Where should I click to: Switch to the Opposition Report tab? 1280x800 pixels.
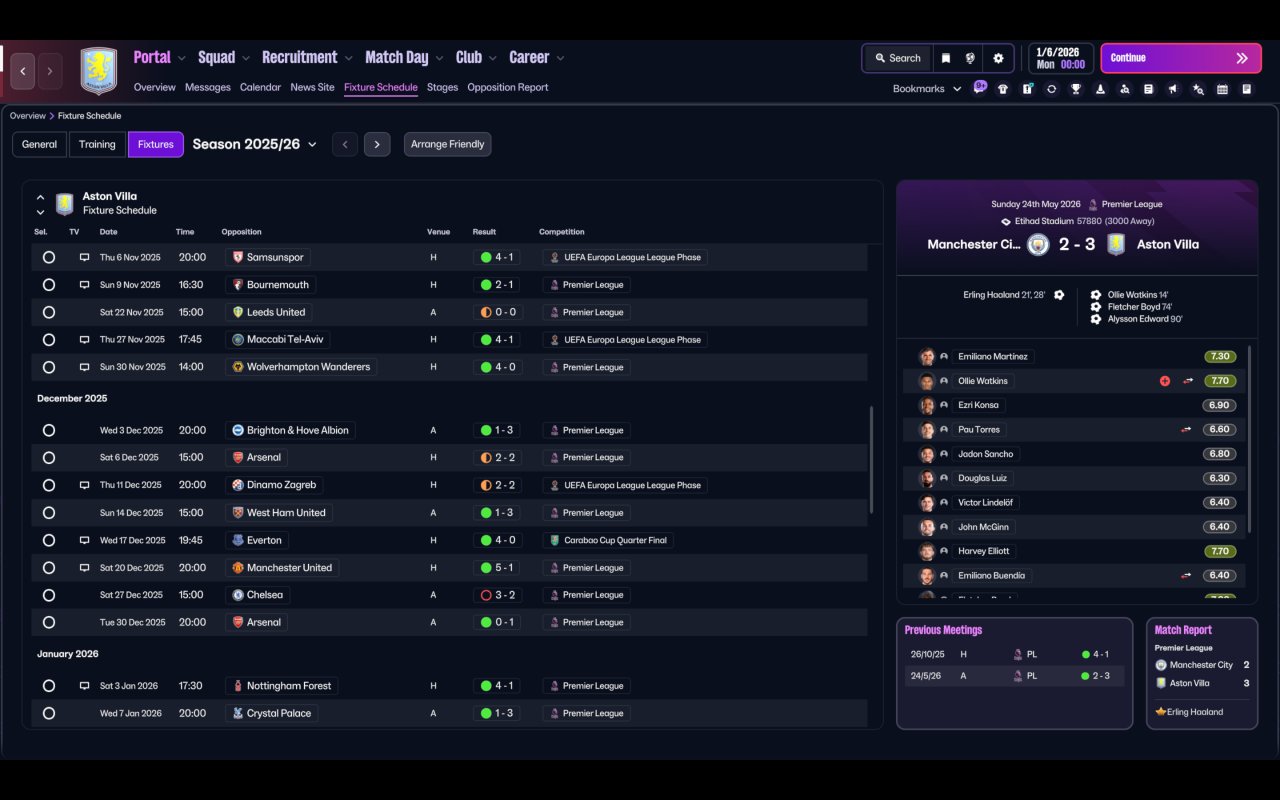pos(508,87)
